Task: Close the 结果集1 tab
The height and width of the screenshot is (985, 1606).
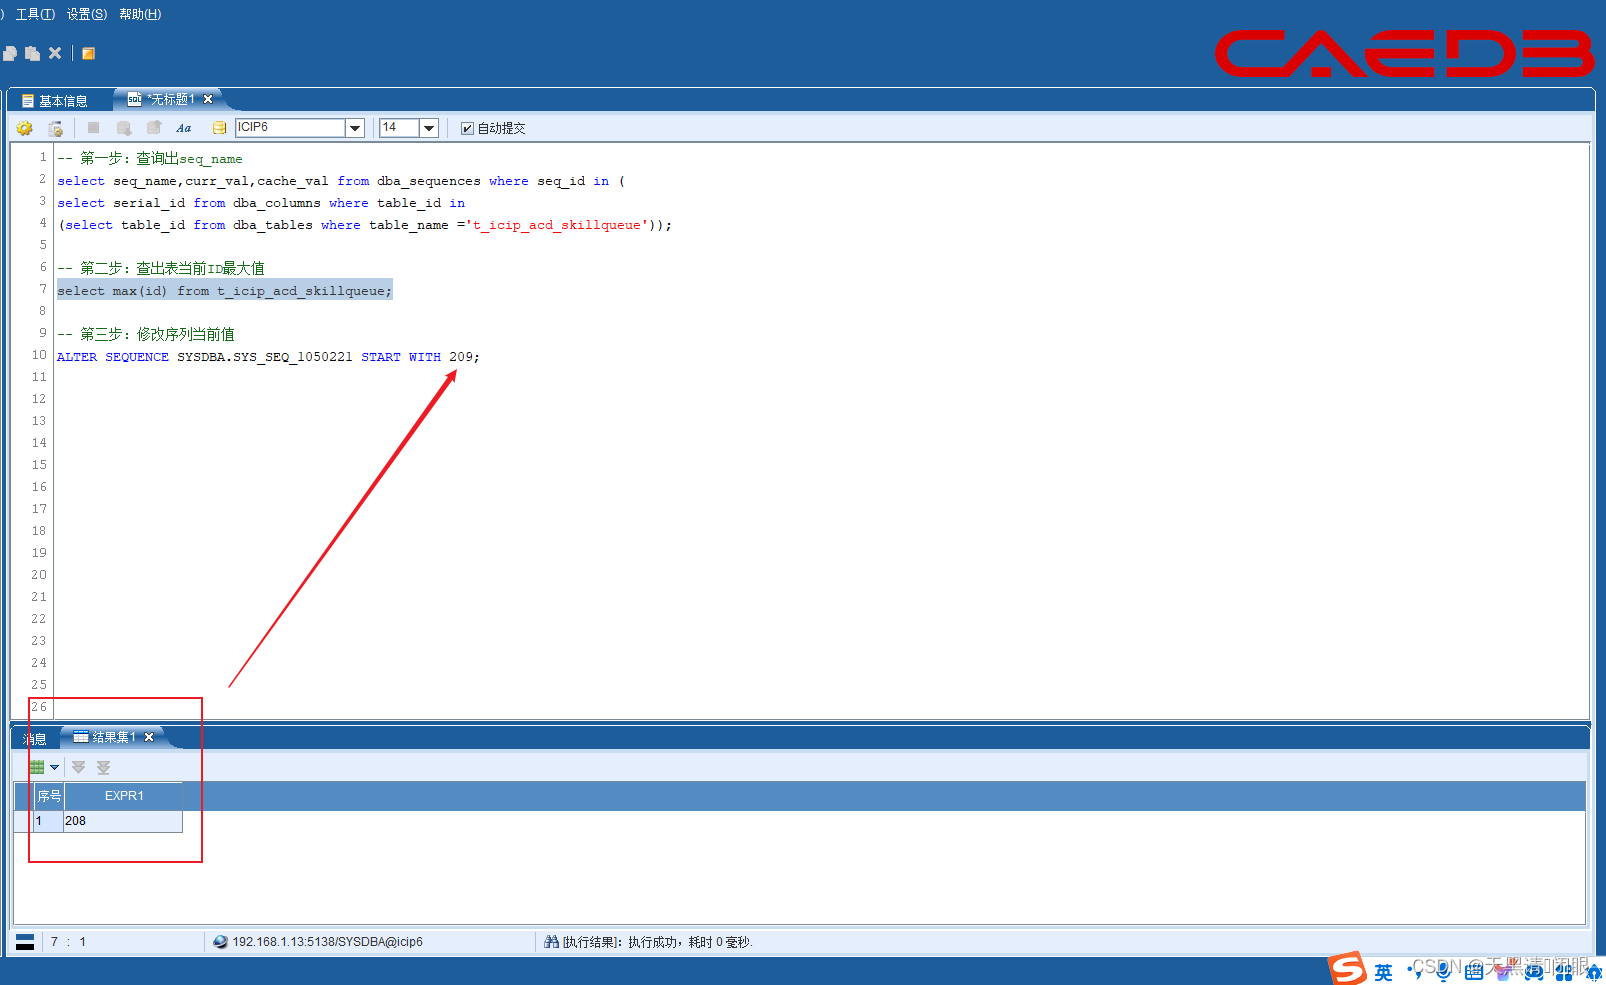Action: tap(149, 737)
